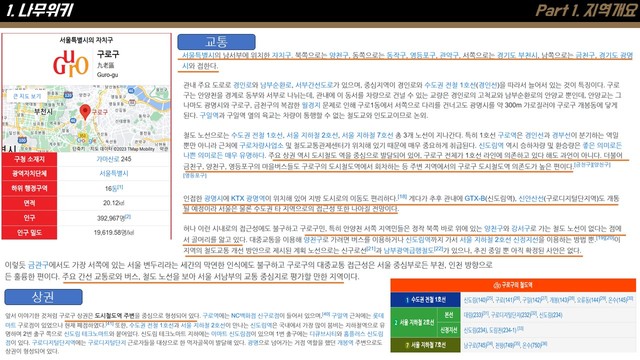Open the '남부순환로' road link
This screenshot has height=360, width=640.
(x=276, y=85)
